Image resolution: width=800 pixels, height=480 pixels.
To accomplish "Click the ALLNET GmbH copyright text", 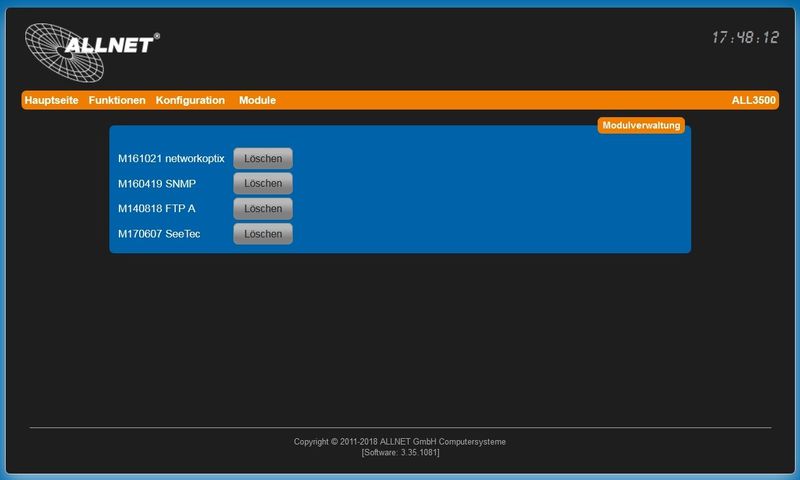I will click(399, 442).
